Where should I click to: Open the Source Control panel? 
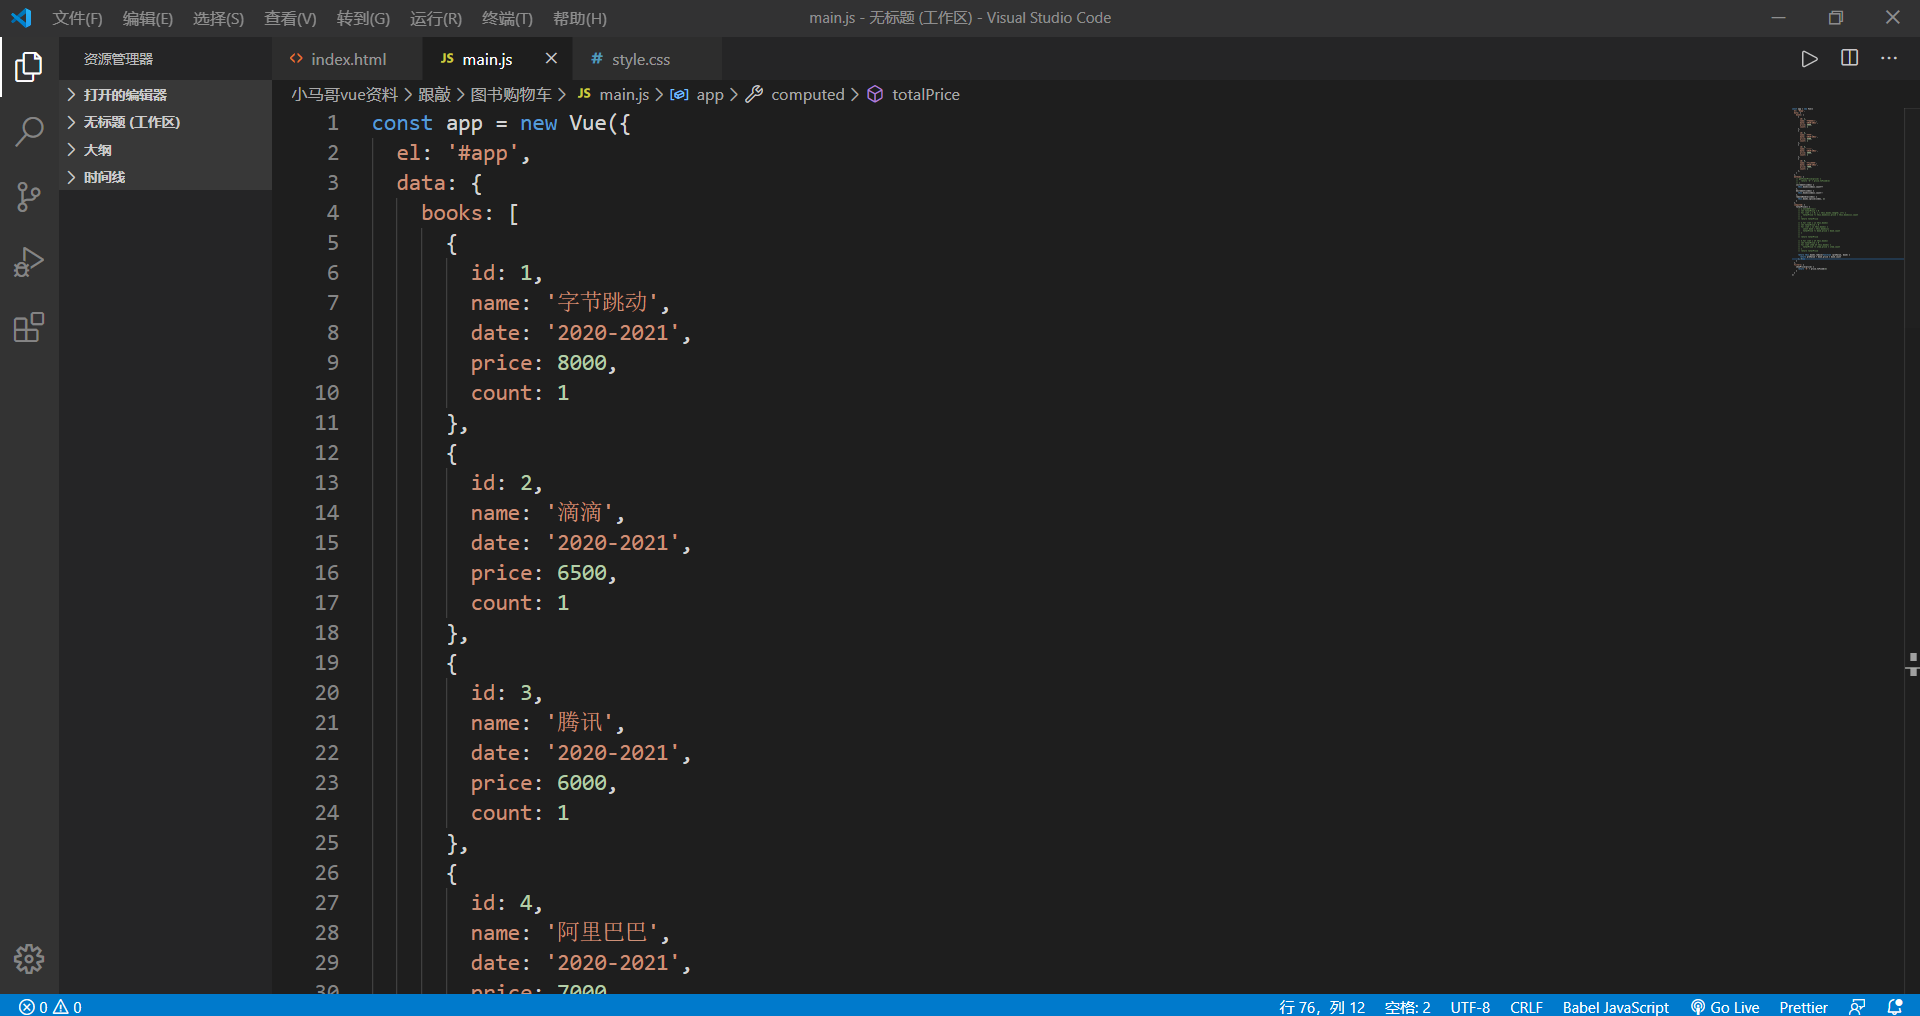[29, 196]
